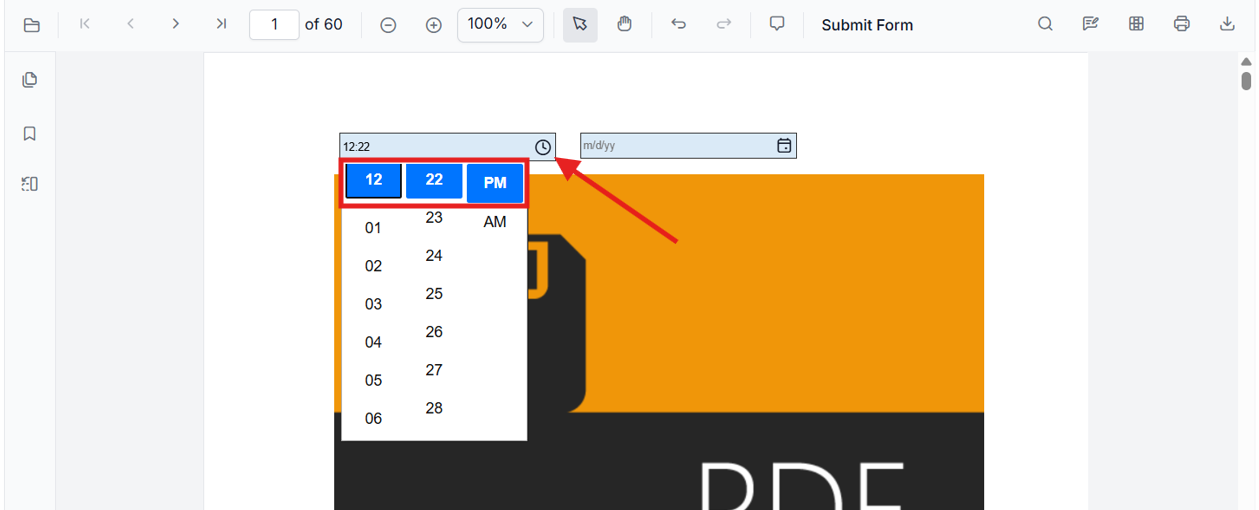
Task: Open the form designer tool
Action: tap(1136, 24)
